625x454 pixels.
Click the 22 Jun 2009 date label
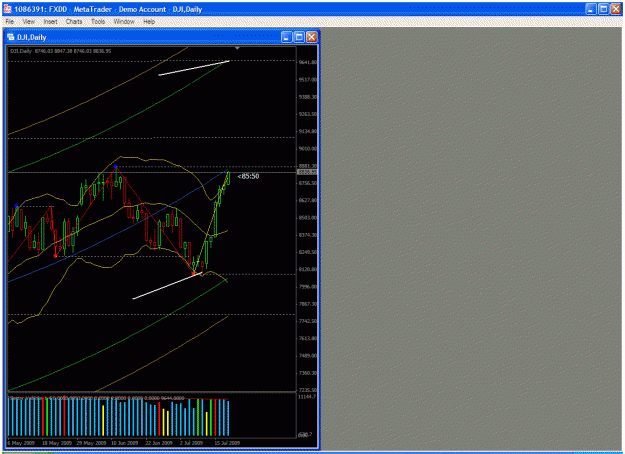click(159, 443)
